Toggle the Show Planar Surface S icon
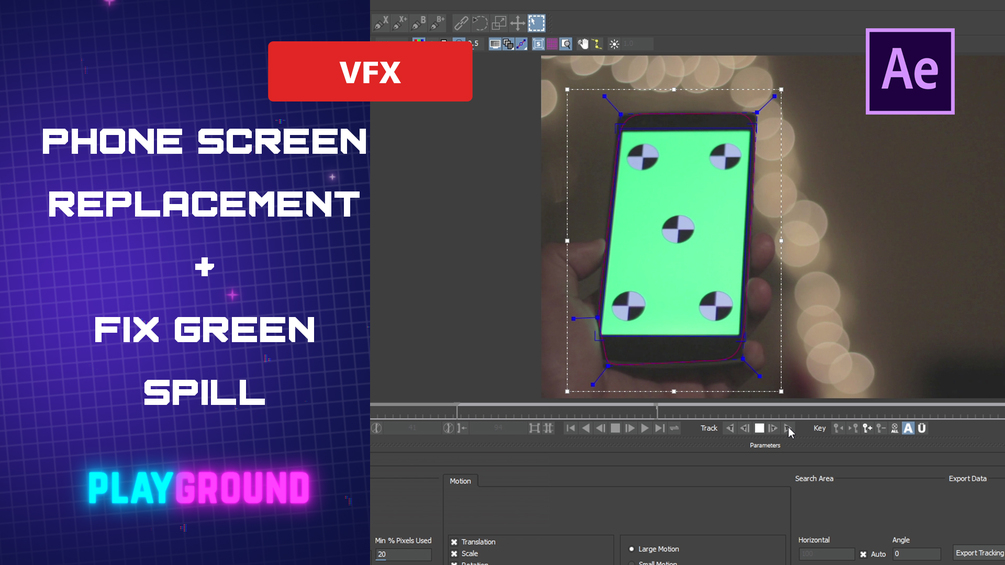Viewport: 1005px width, 565px height. click(x=538, y=44)
